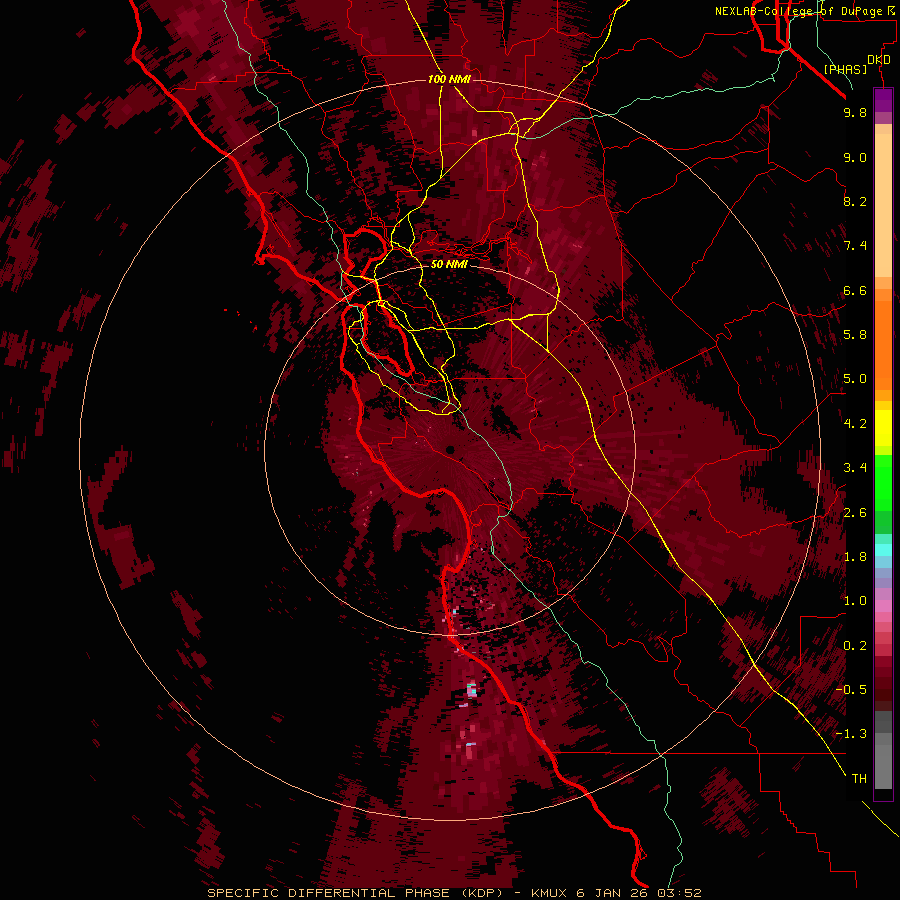
Task: Click the 3.4 scale value
Action: pyautogui.click(x=855, y=468)
